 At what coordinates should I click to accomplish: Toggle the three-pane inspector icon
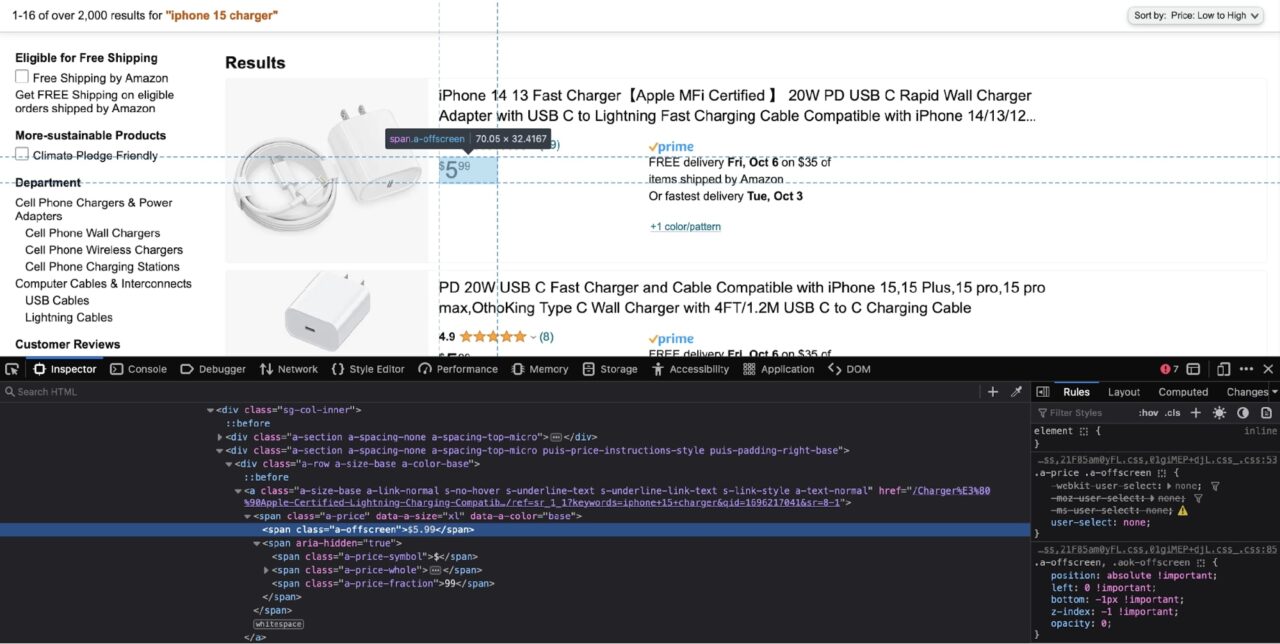1042,392
